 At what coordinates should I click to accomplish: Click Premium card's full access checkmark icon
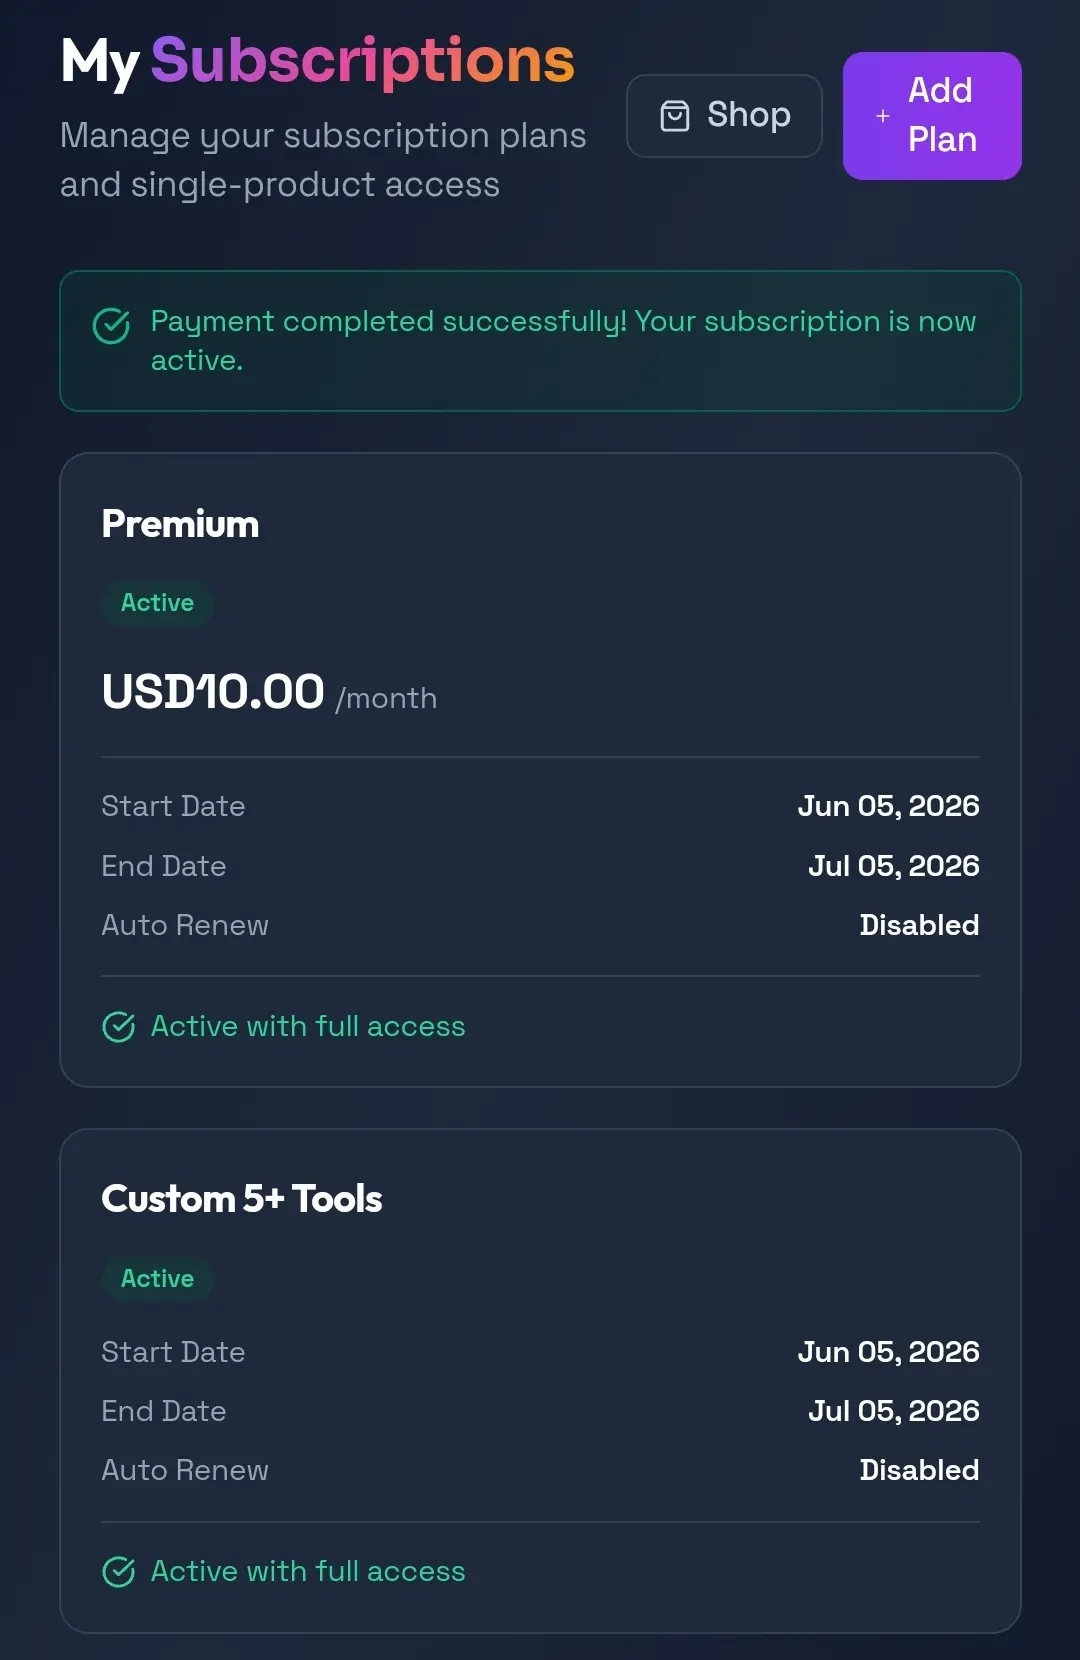tap(119, 1027)
